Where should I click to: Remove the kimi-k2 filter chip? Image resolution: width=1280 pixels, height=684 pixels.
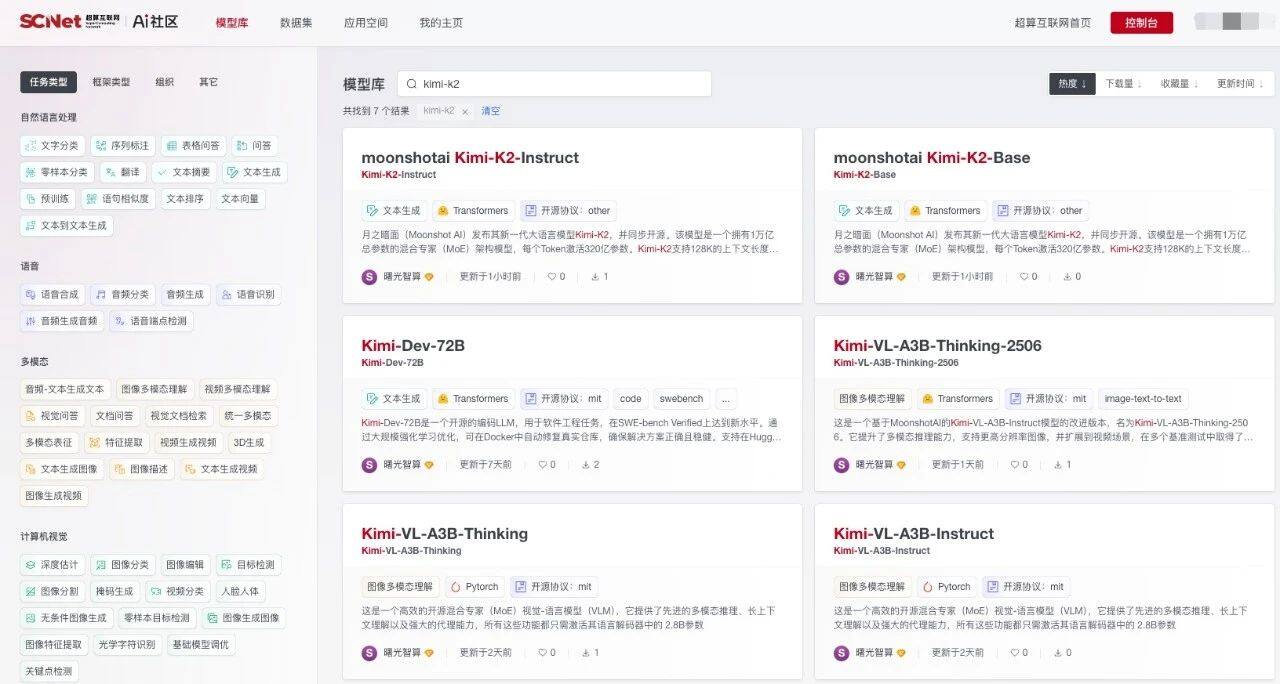tap(465, 112)
